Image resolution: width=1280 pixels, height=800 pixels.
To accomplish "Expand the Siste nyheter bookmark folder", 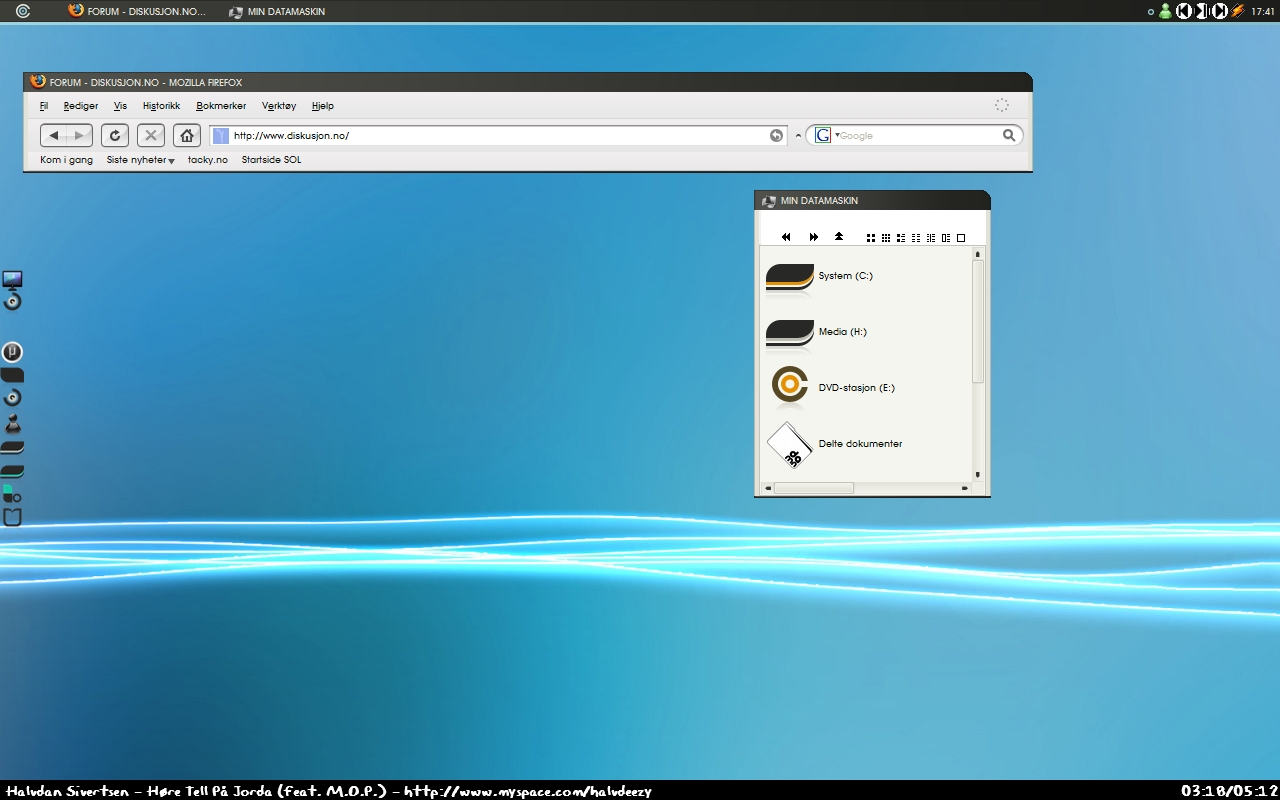I will click(140, 160).
